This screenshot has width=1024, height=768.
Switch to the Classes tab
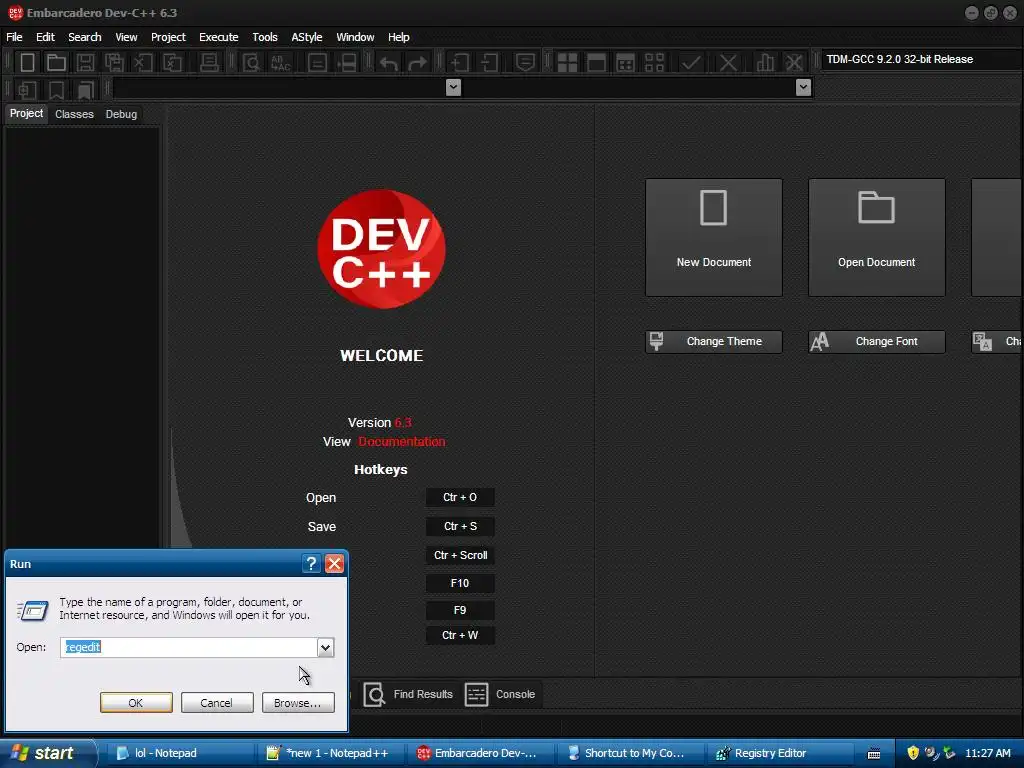tap(74, 114)
